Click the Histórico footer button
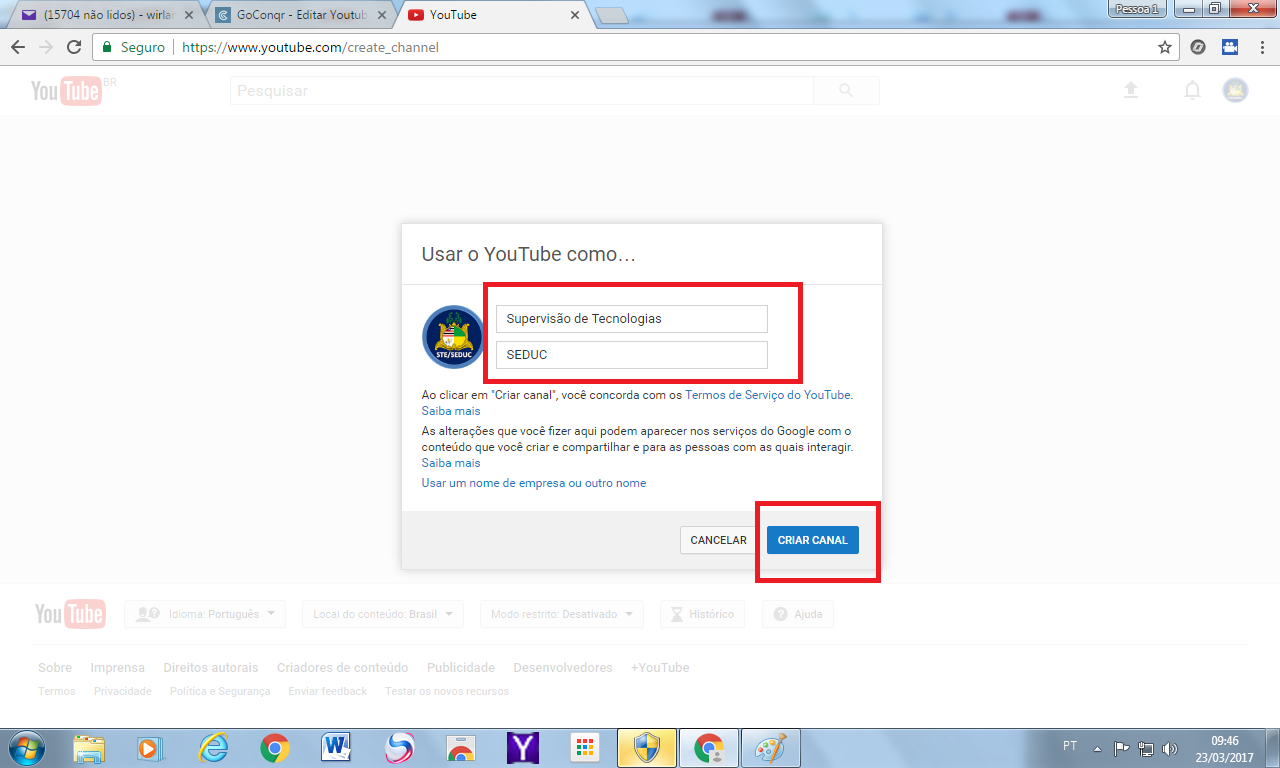1280x768 pixels. click(703, 614)
